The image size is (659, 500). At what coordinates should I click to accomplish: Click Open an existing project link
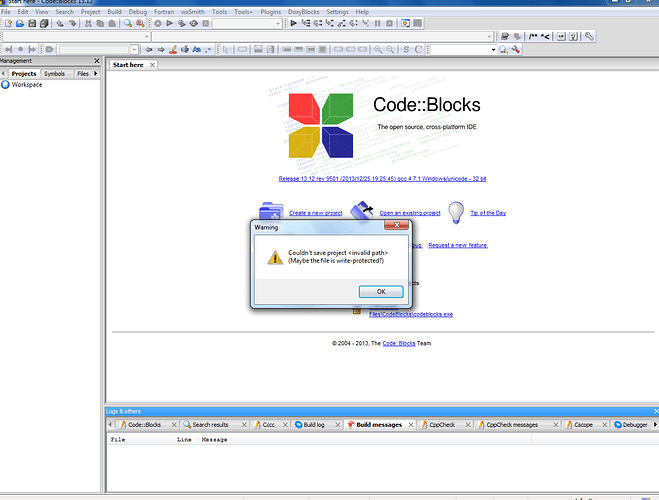(x=410, y=213)
